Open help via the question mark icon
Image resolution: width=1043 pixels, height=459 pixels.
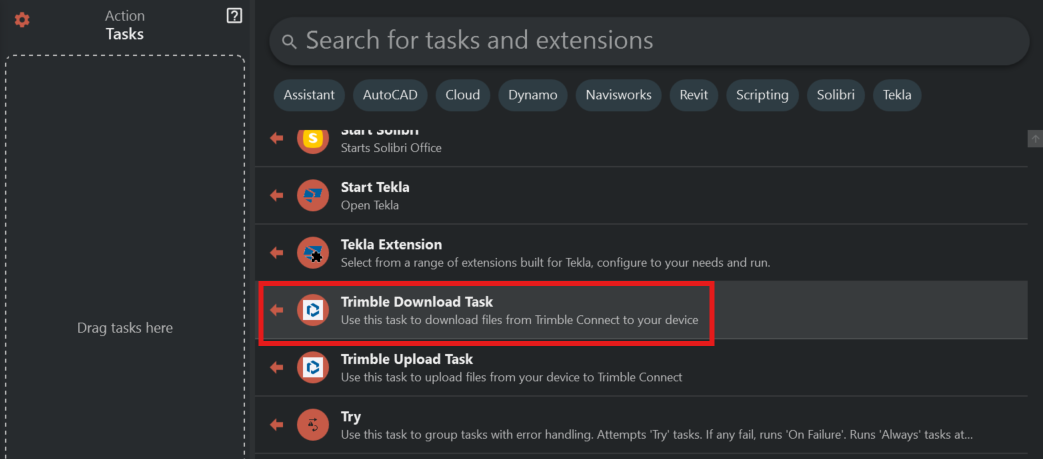click(234, 15)
